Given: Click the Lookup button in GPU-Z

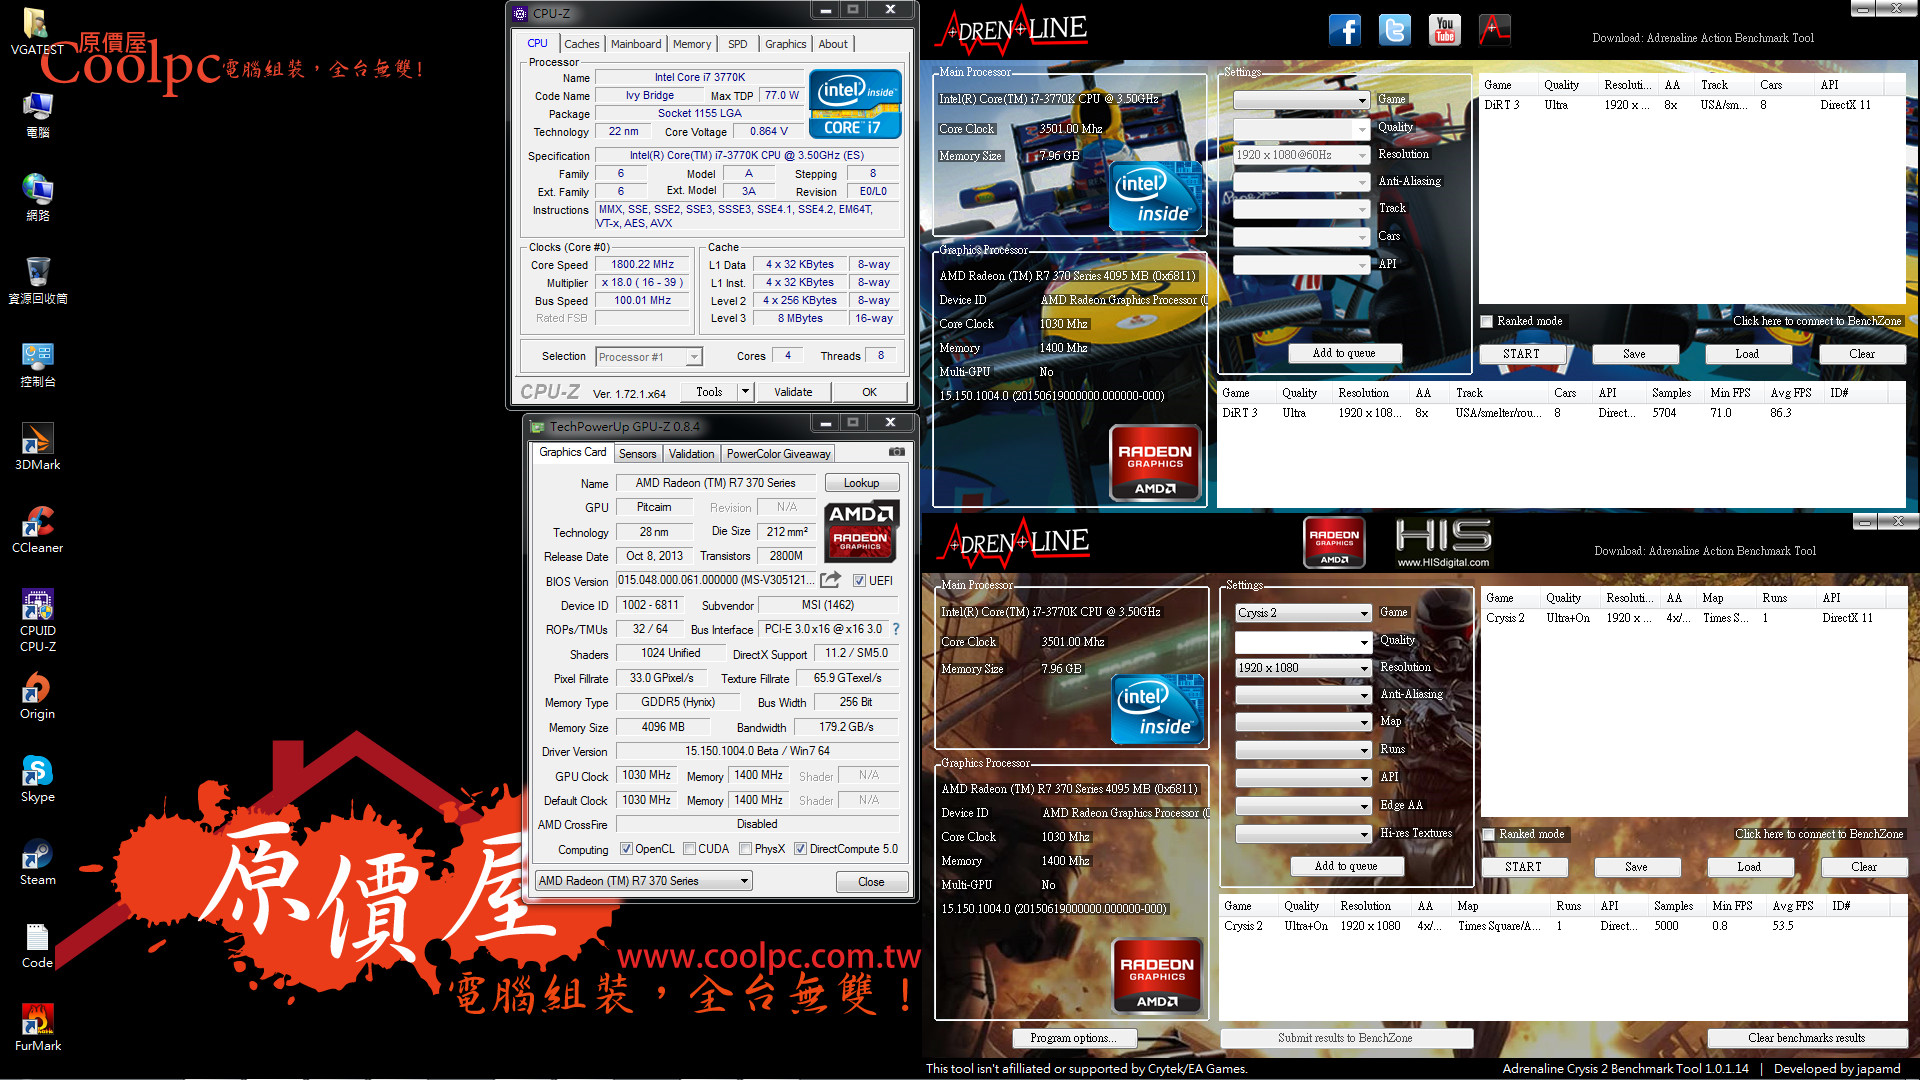Looking at the screenshot, I should [x=861, y=483].
